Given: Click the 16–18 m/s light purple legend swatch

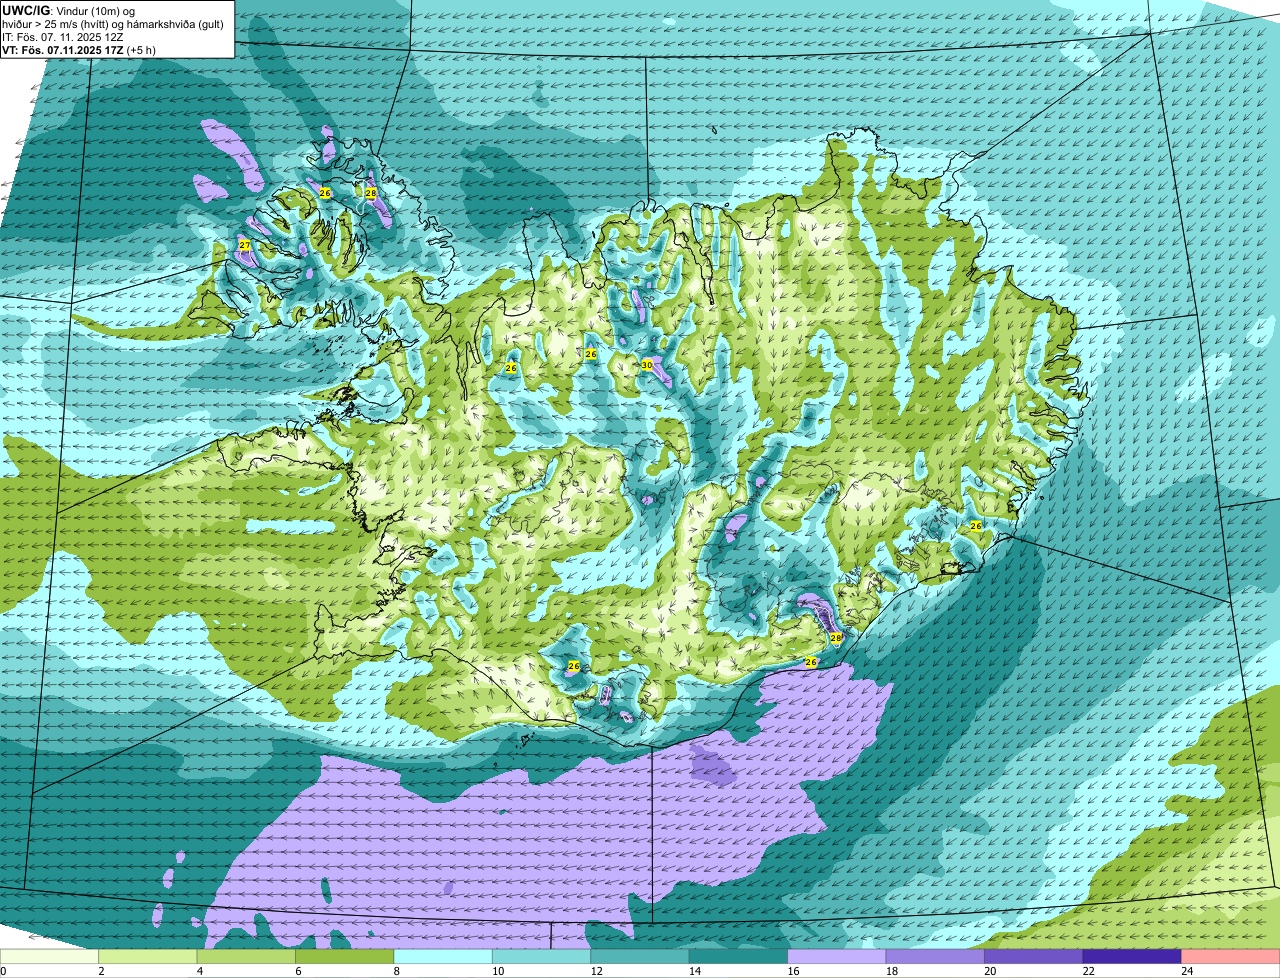Looking at the screenshot, I should point(837,956).
